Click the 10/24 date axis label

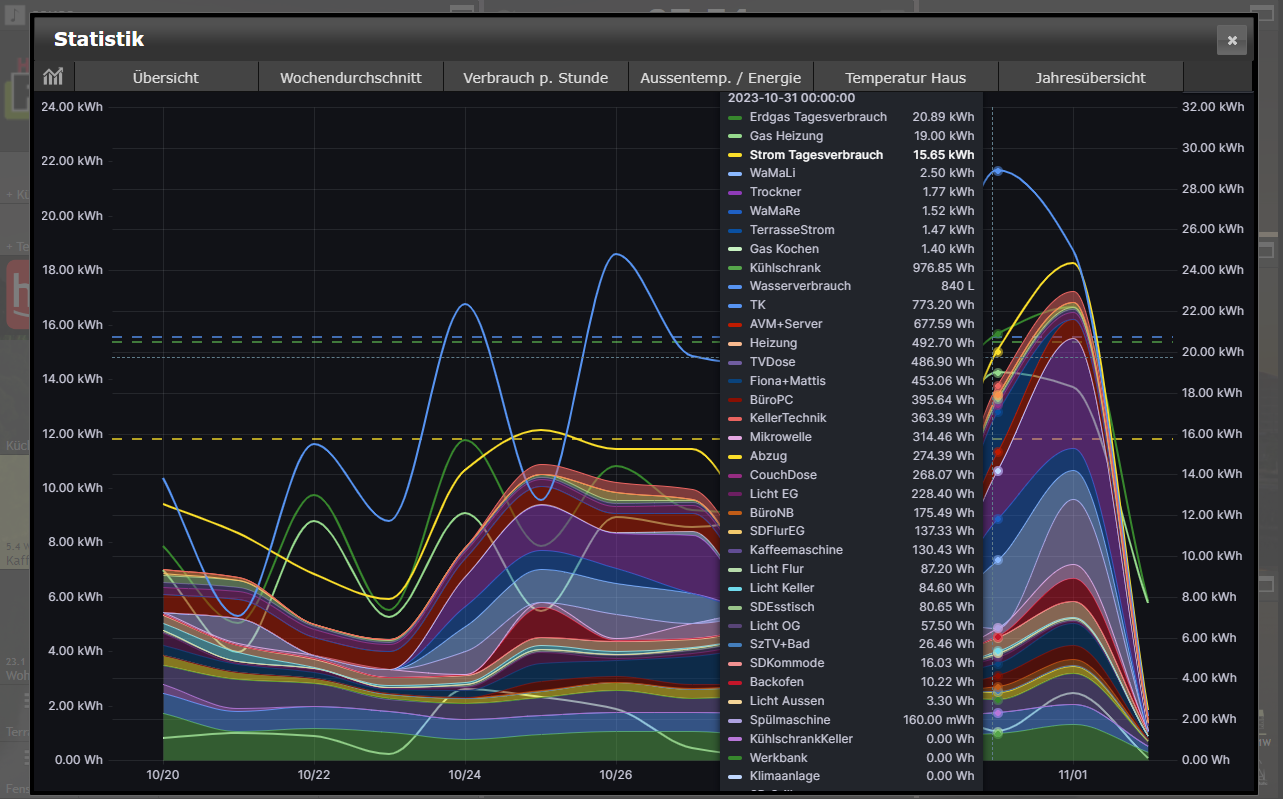coord(465,775)
